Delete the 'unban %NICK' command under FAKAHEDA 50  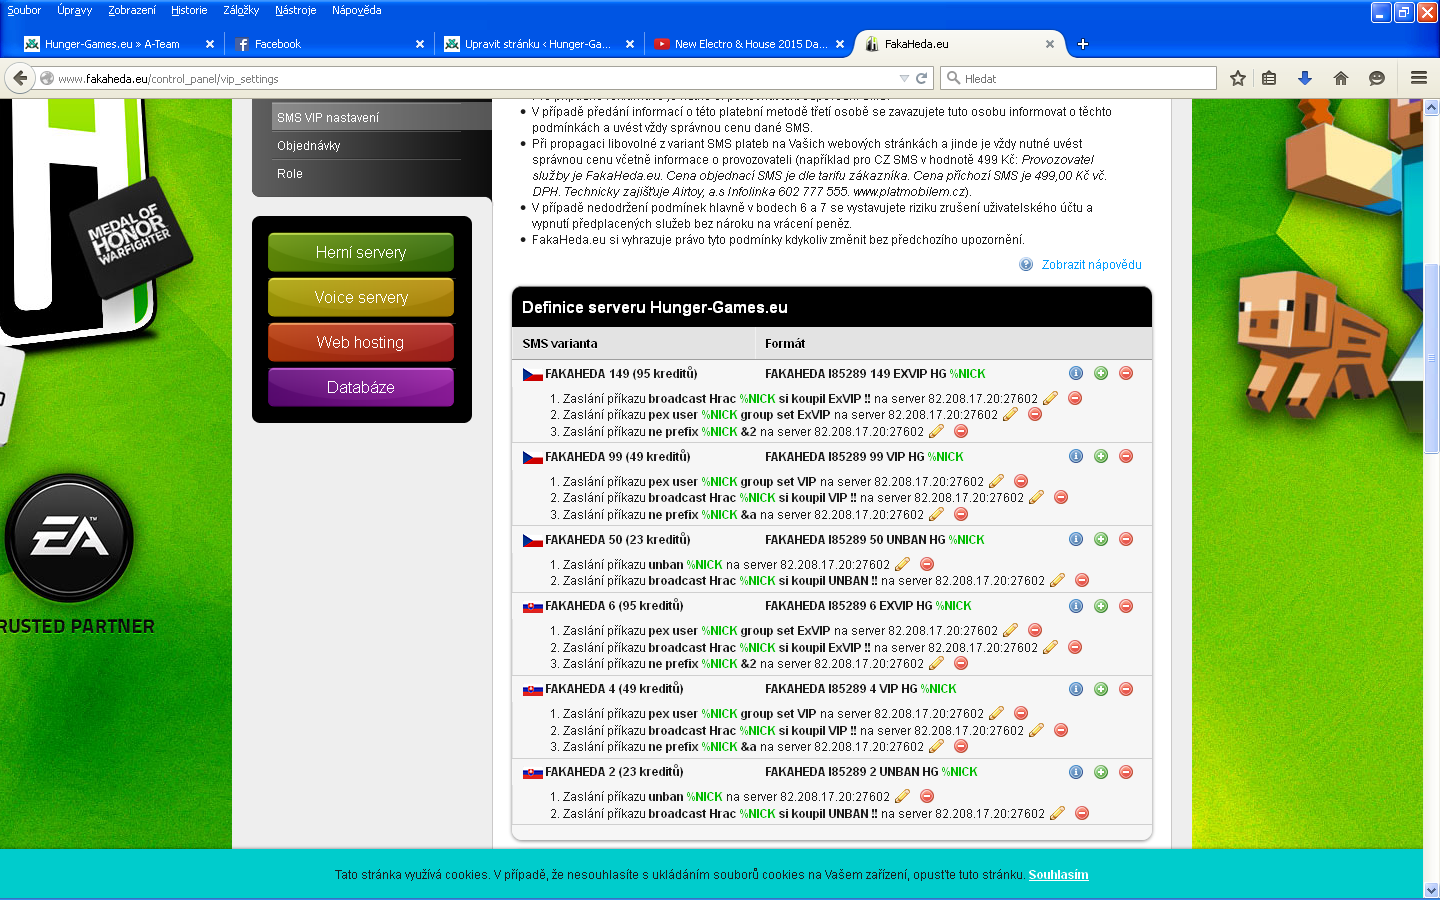[x=927, y=564]
